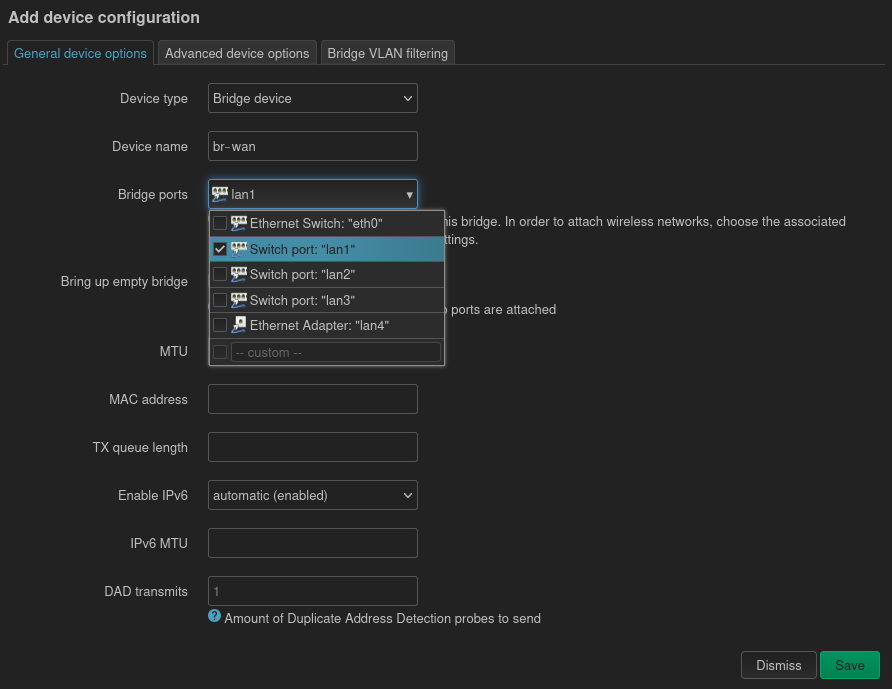
Task: Click the port icon in Bridge ports field
Action: (x=221, y=194)
